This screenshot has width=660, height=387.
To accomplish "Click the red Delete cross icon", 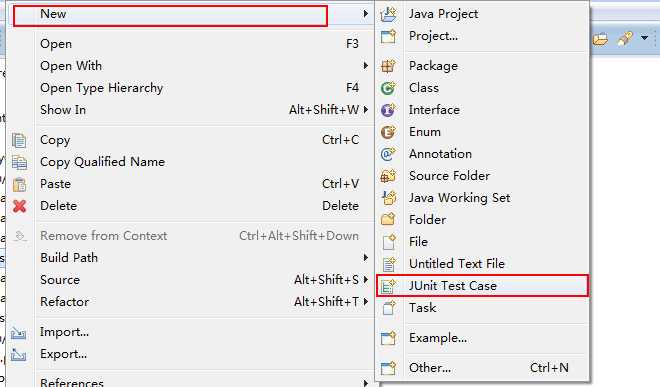I will click(19, 206).
